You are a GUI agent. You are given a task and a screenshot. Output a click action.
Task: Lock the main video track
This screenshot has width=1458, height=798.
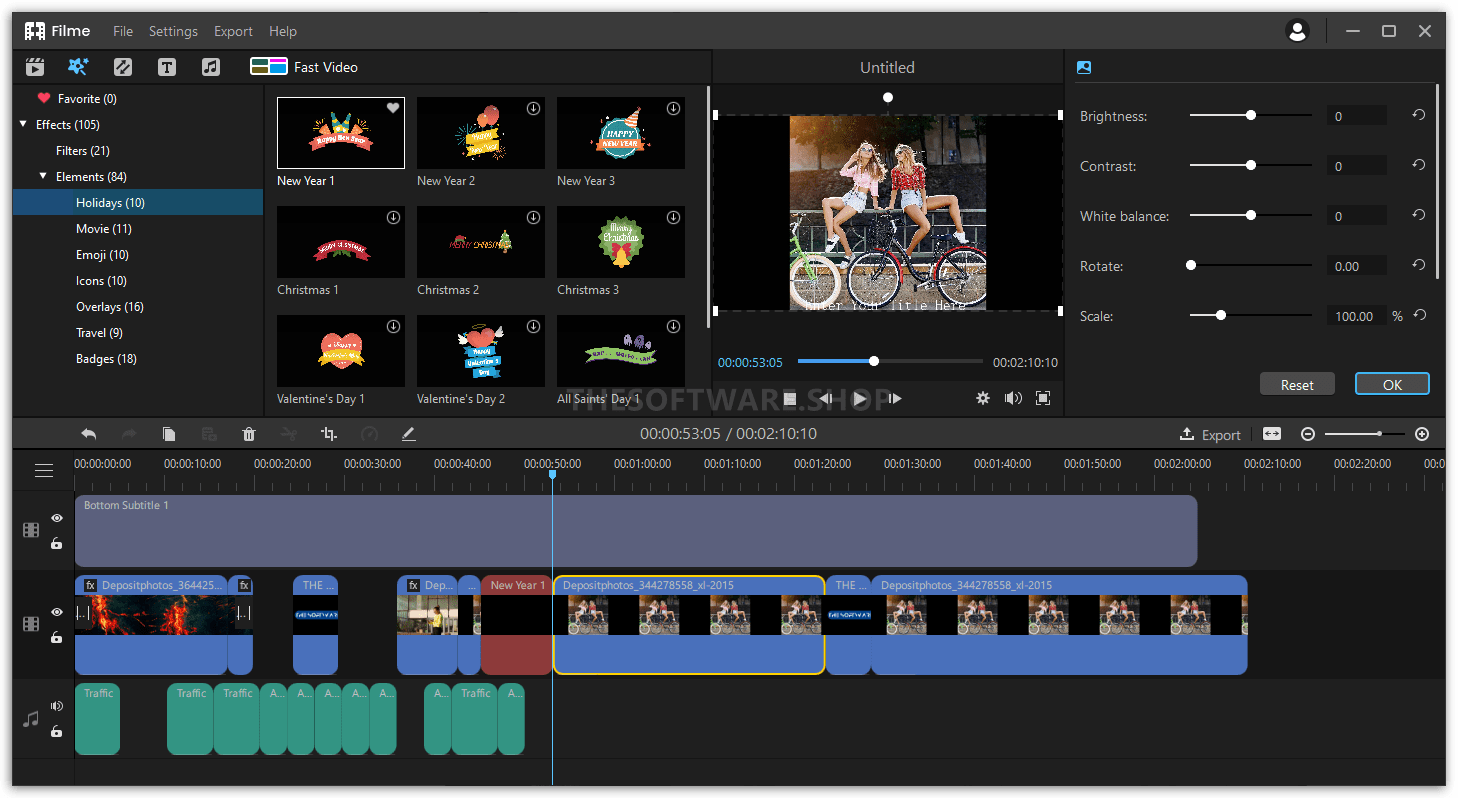56,638
